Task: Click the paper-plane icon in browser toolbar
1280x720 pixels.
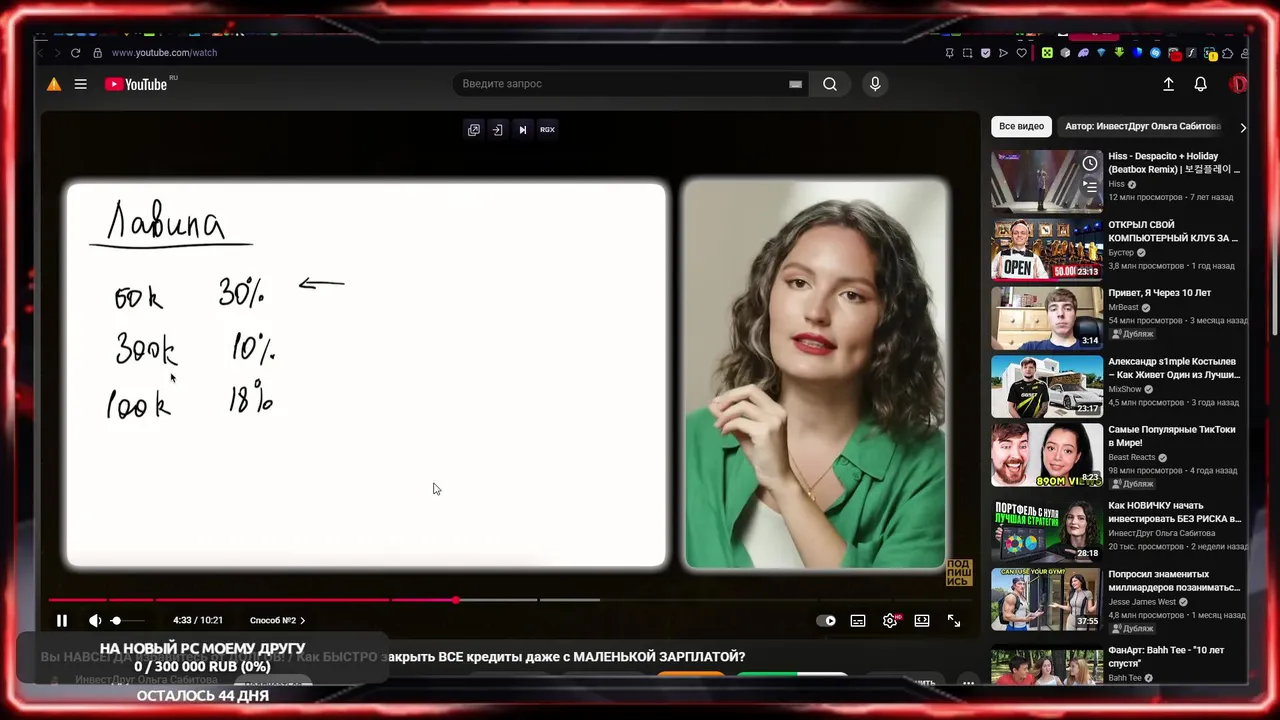Action: tap(1003, 53)
